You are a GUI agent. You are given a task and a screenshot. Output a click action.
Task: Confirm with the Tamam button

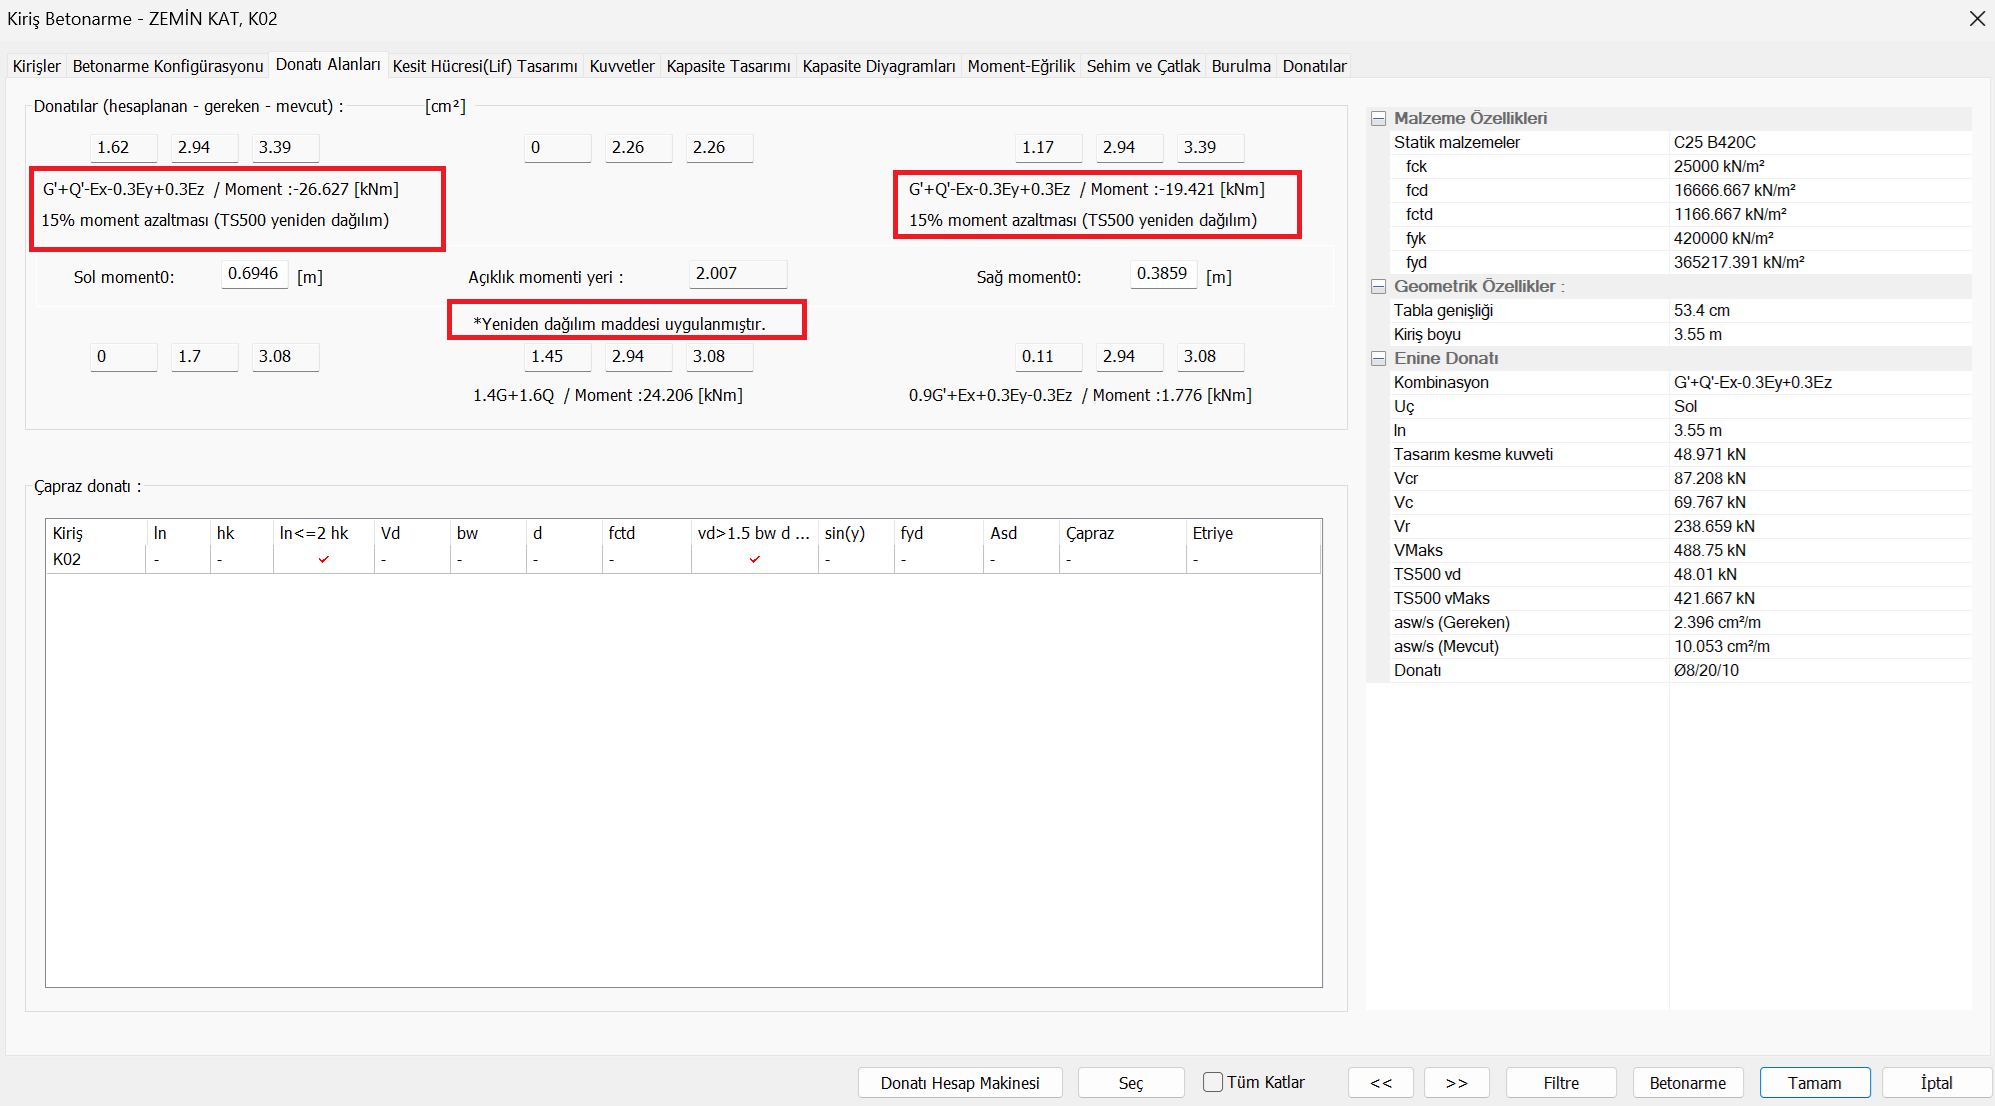[x=1814, y=1083]
